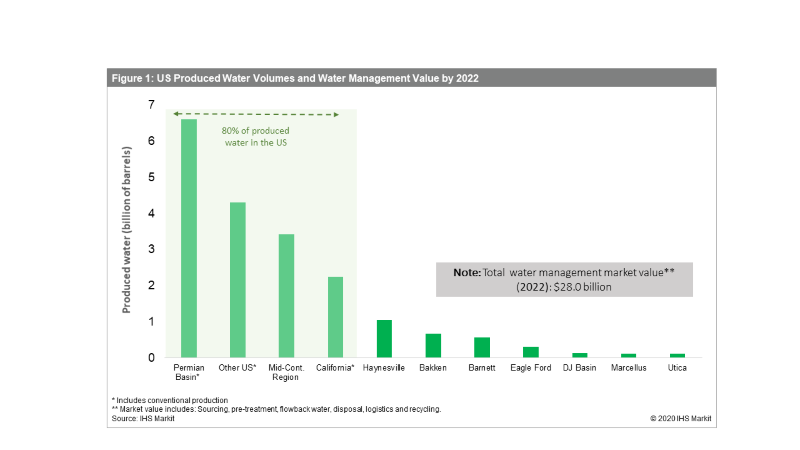Select the Bakken bar
This screenshot has width=800, height=450.
(x=433, y=346)
